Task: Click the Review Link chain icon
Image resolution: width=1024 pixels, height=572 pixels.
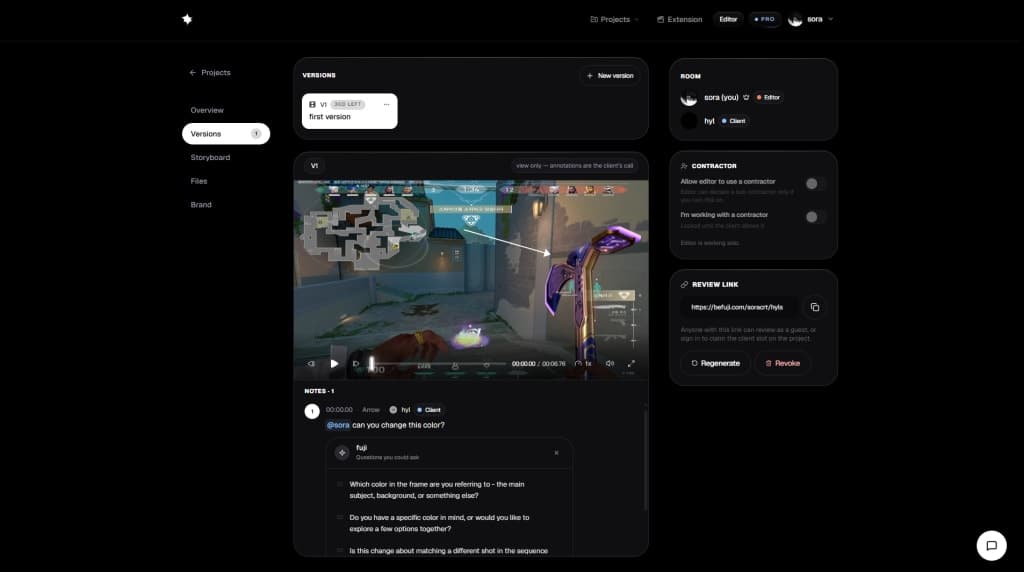Action: pos(684,285)
